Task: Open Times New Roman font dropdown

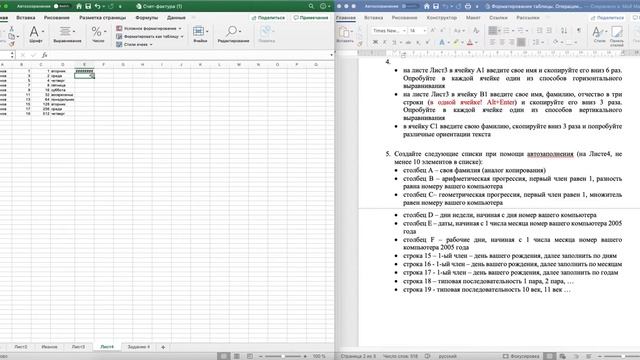Action: (x=389, y=31)
